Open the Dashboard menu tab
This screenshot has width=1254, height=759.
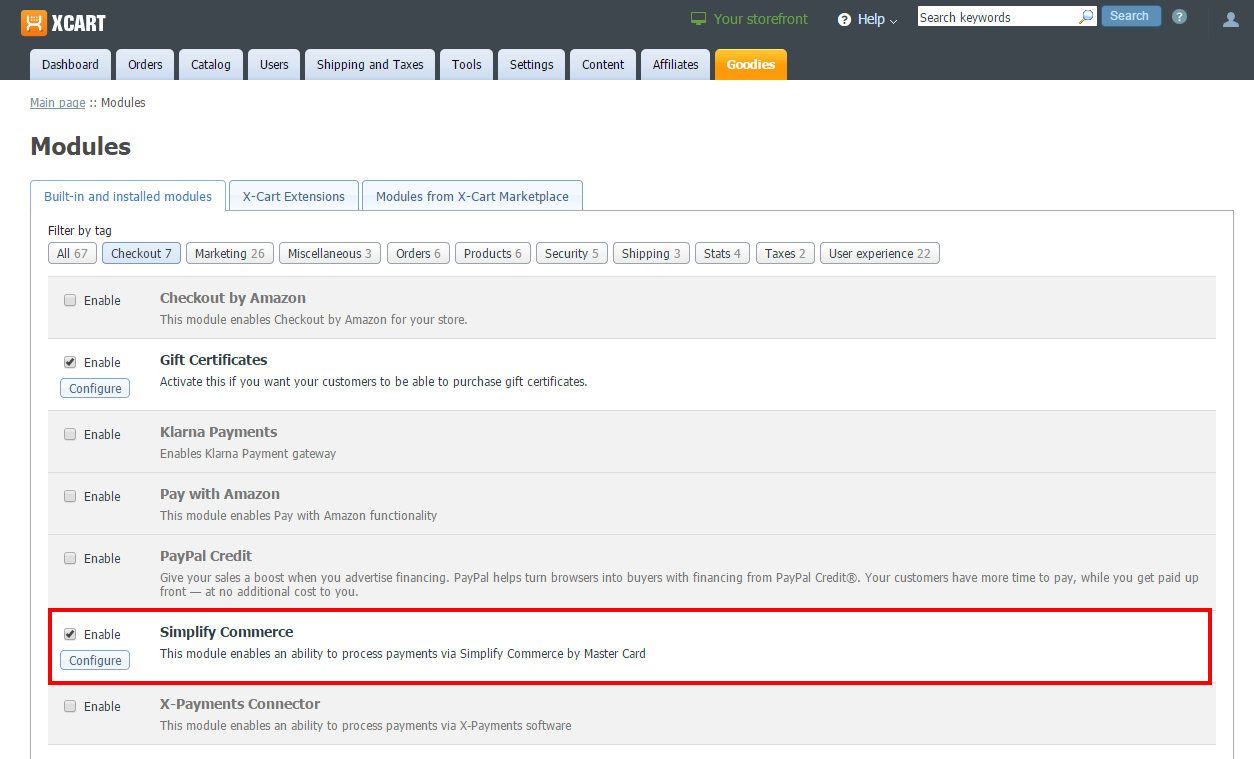click(x=70, y=64)
